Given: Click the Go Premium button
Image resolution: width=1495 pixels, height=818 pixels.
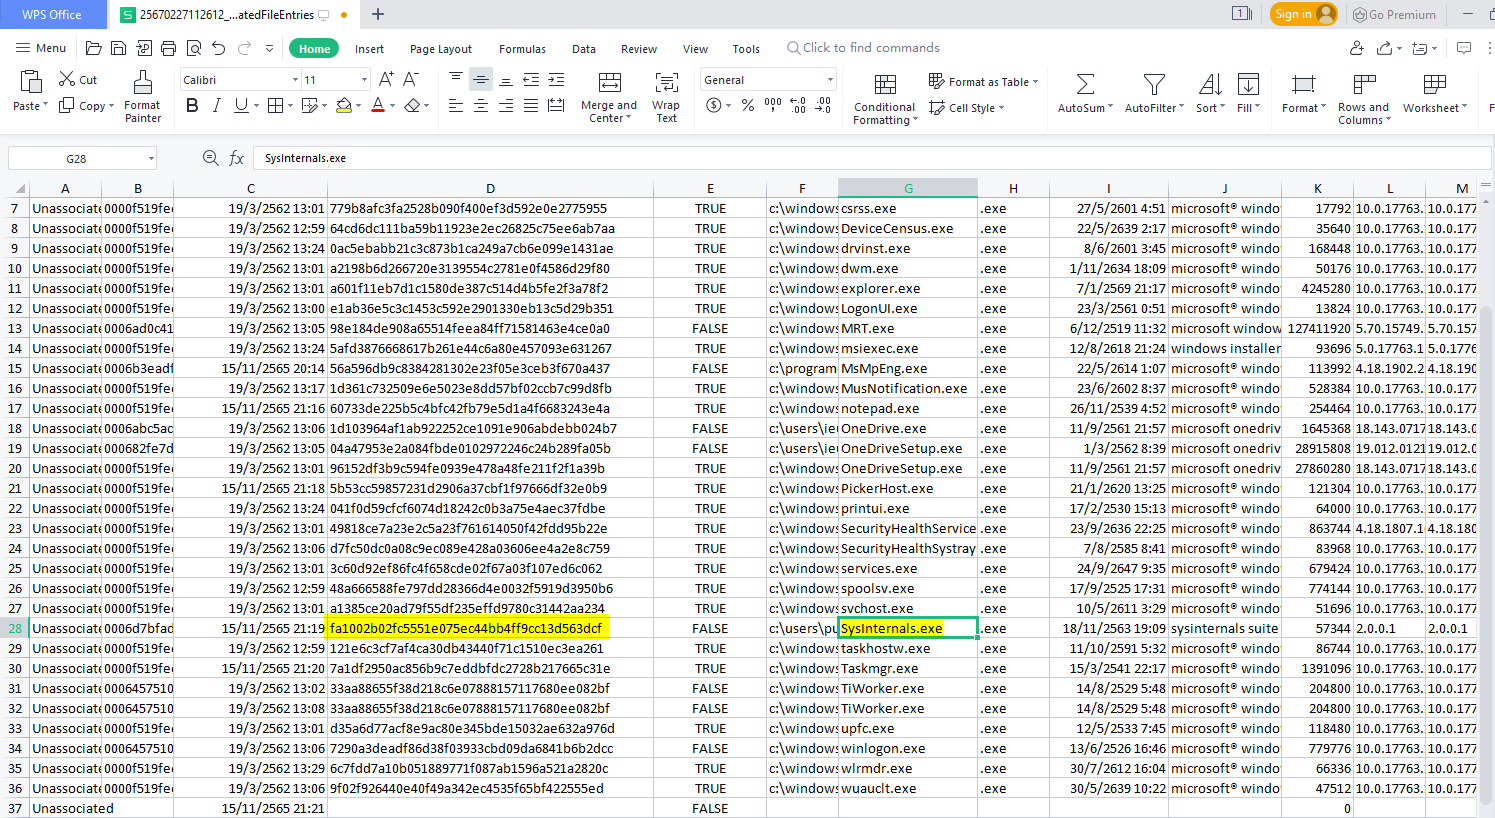Looking at the screenshot, I should pos(1393,14).
